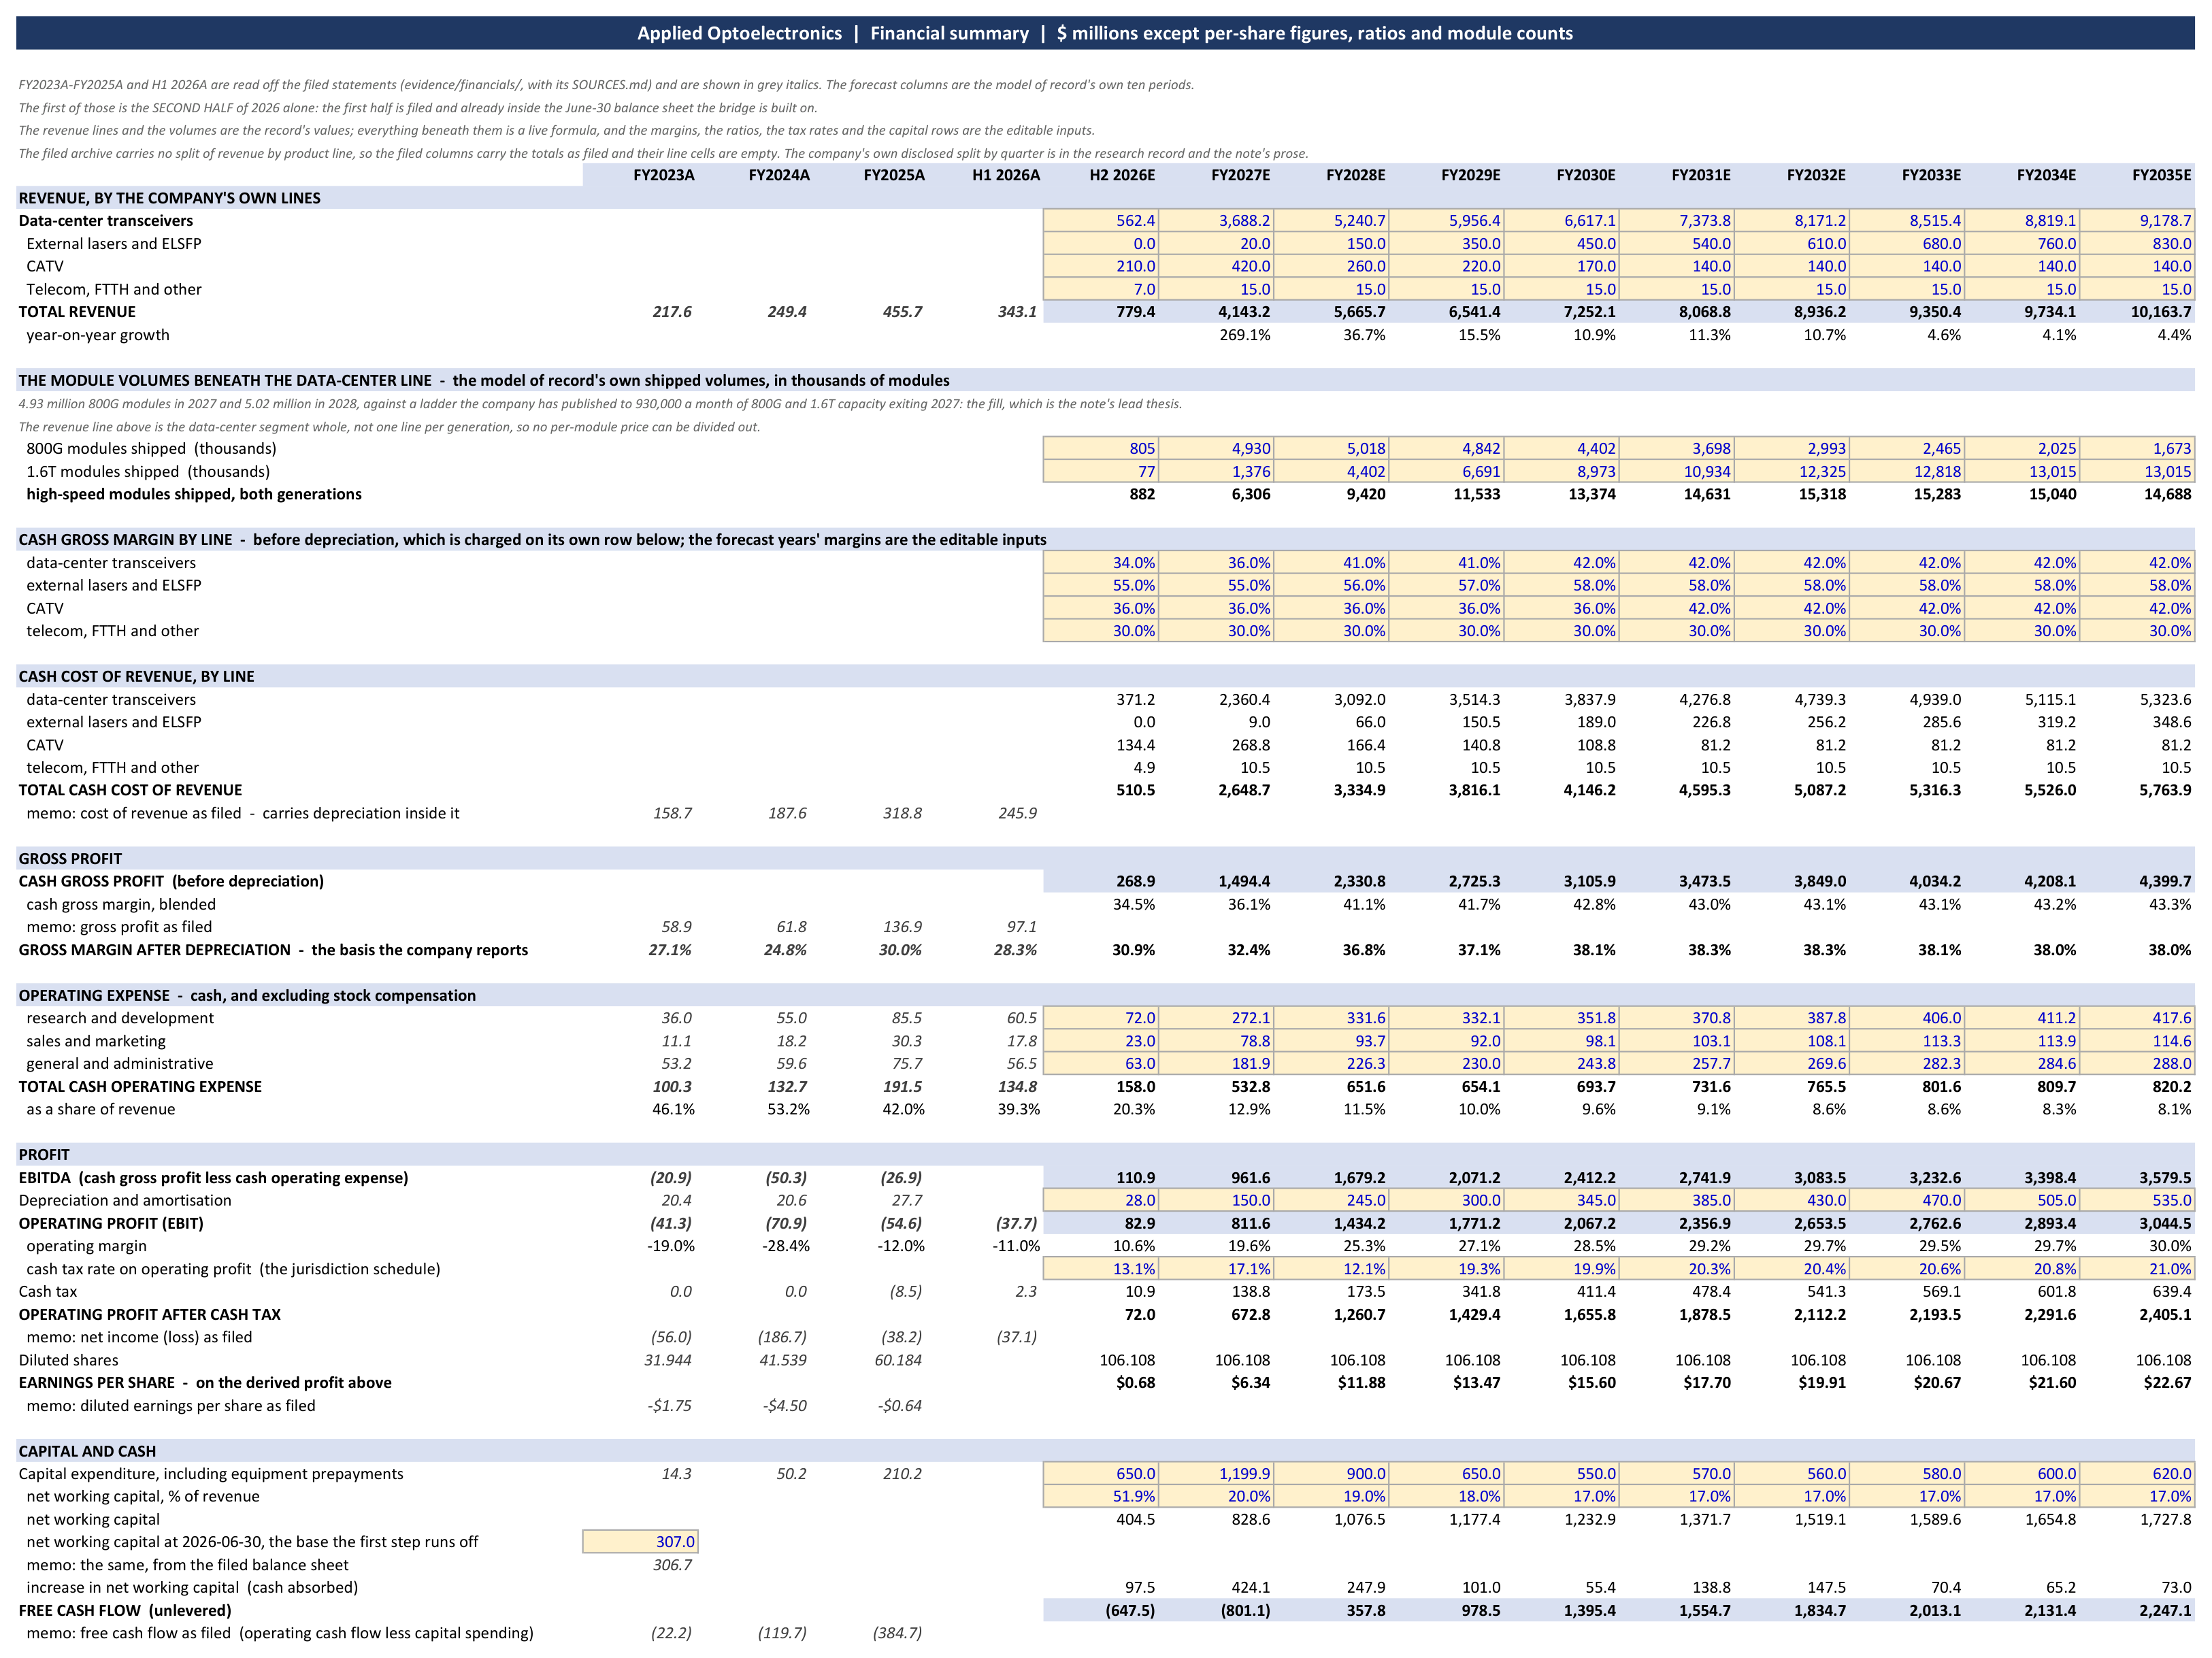Select FY2035E 1.6T modules shipped 13,015
2212x1658 pixels.
pyautogui.click(x=2138, y=471)
